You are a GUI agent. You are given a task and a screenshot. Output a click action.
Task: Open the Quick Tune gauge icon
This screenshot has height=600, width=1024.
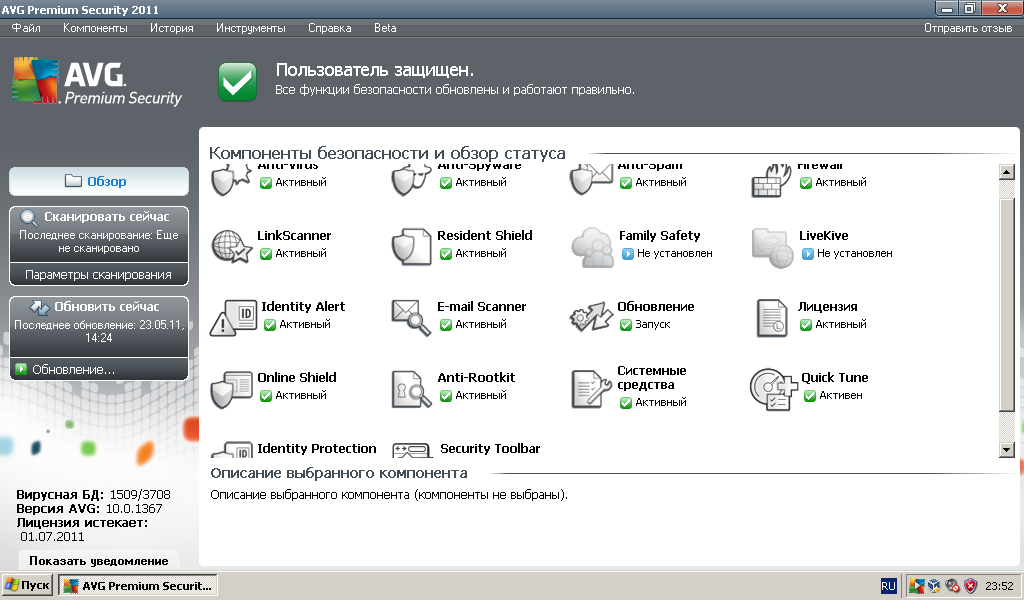773,389
